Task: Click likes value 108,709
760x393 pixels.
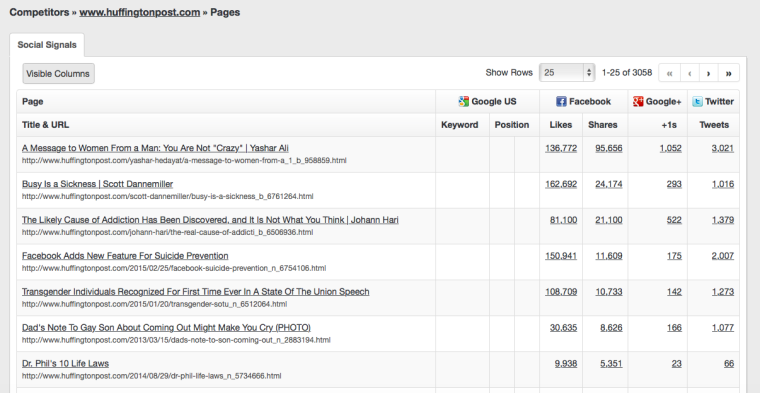Action: [561, 291]
